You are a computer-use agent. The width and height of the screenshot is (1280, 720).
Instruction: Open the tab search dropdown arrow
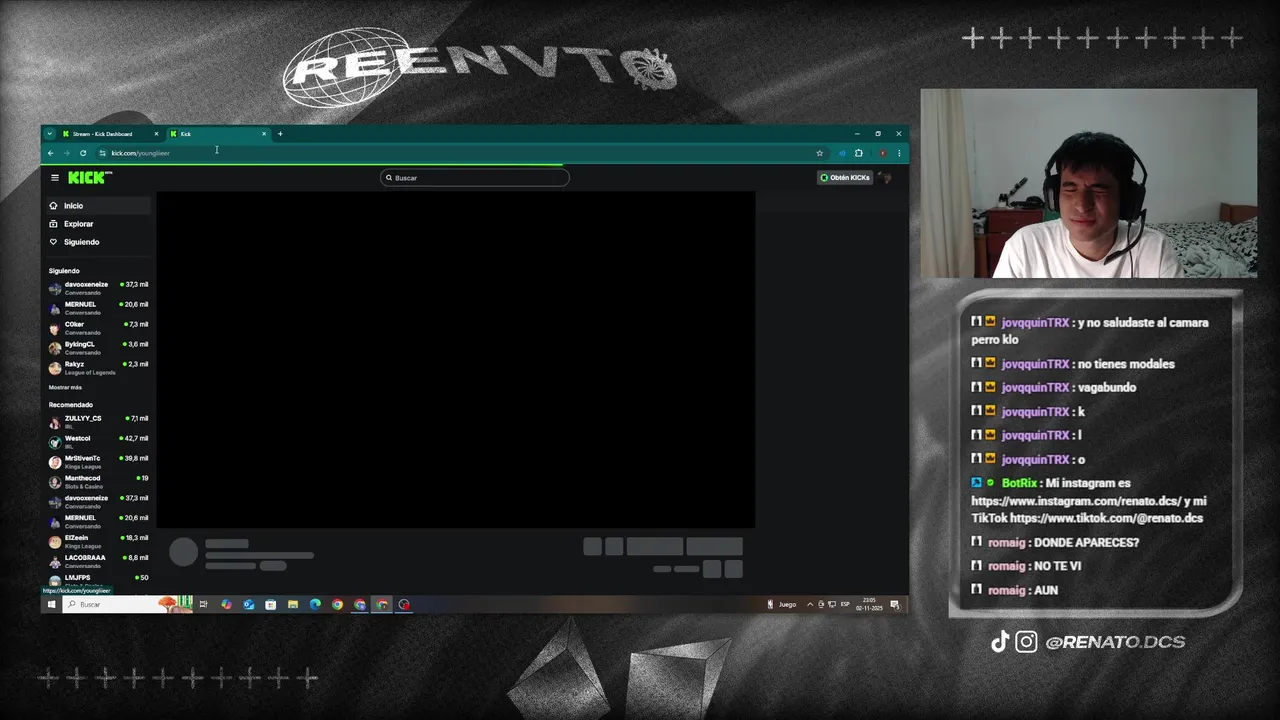click(49, 134)
